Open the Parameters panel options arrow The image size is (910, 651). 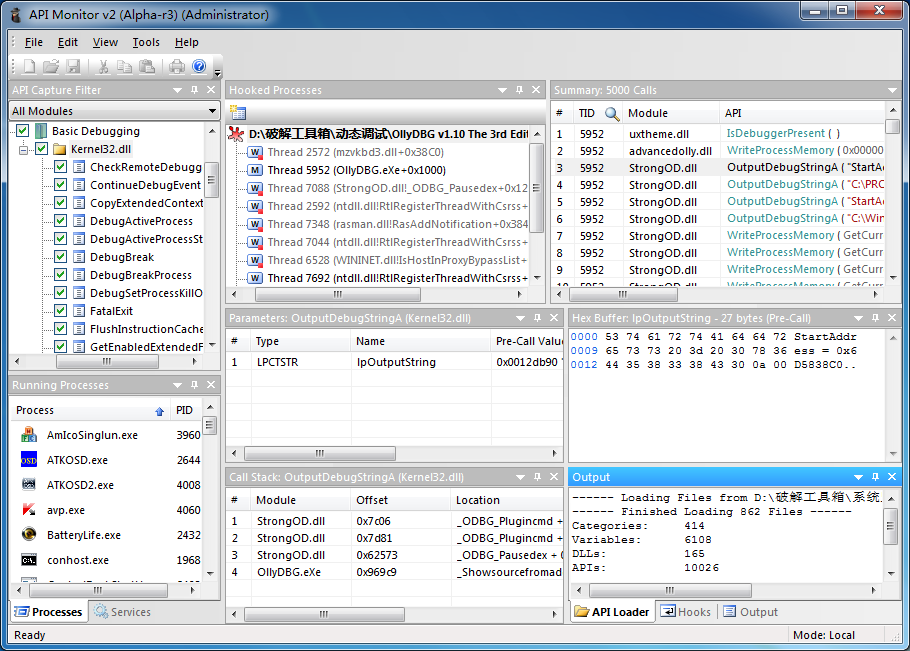(x=521, y=318)
